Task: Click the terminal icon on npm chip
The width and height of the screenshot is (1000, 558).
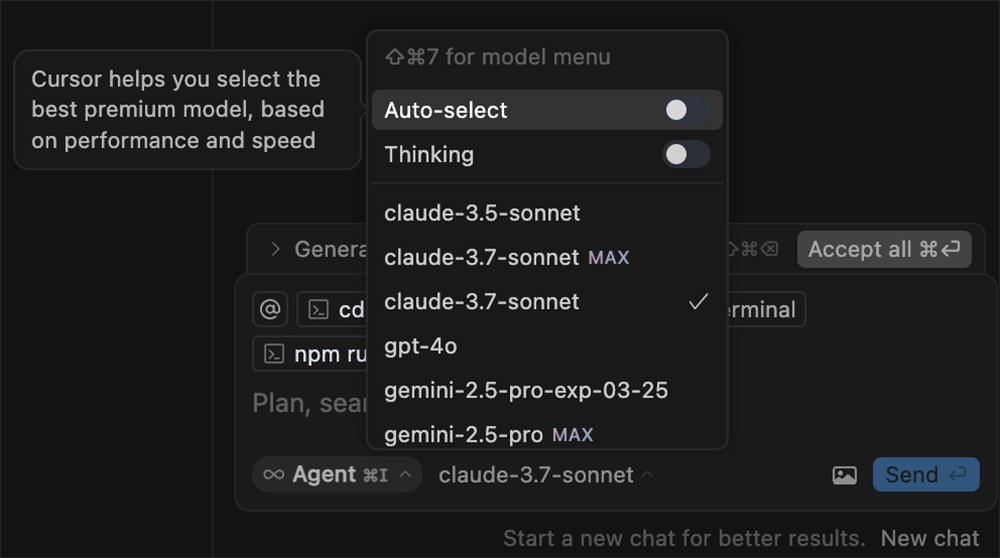Action: pyautogui.click(x=273, y=354)
